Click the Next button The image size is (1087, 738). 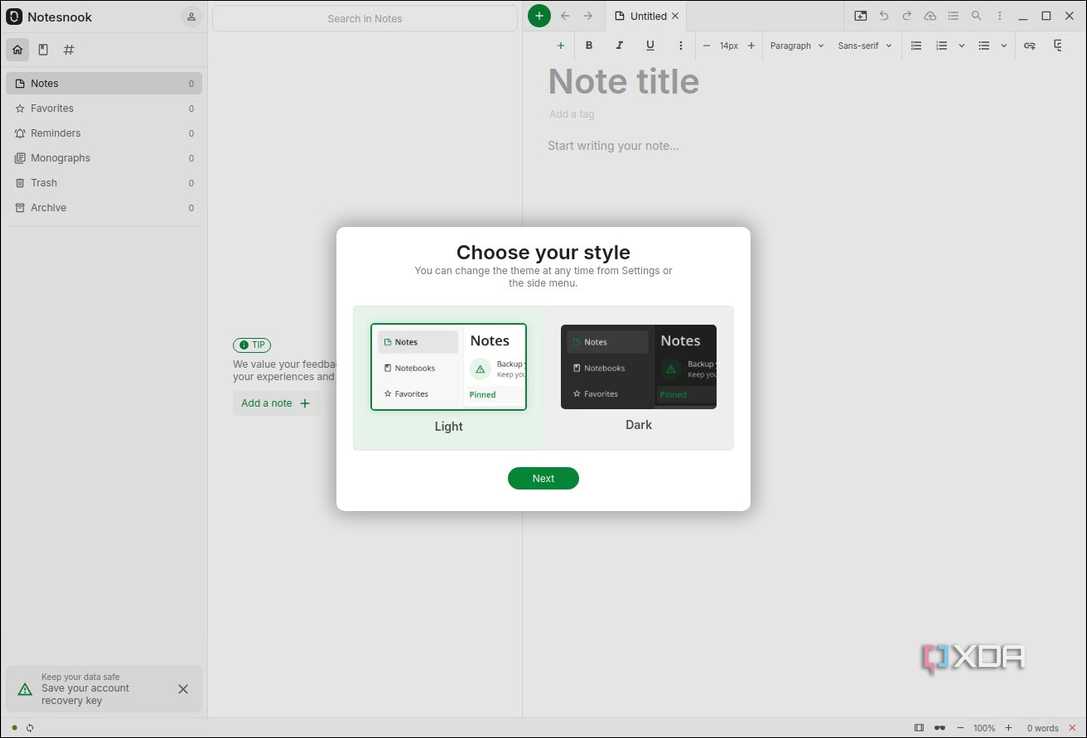click(x=543, y=478)
